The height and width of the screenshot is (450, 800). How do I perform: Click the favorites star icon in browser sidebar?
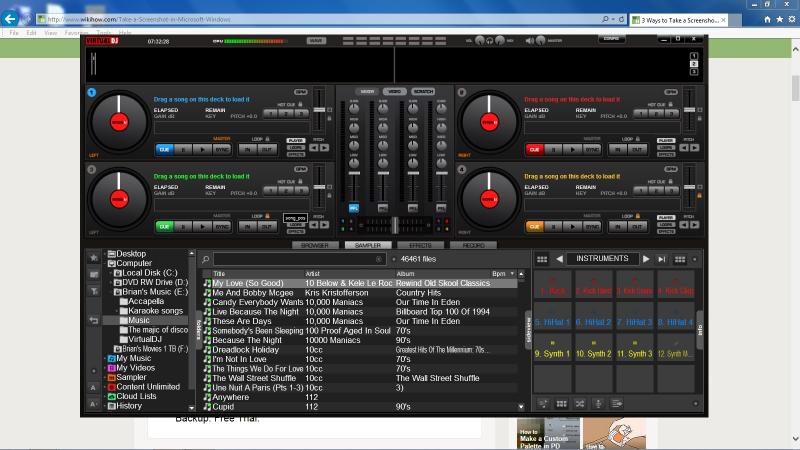point(94,258)
